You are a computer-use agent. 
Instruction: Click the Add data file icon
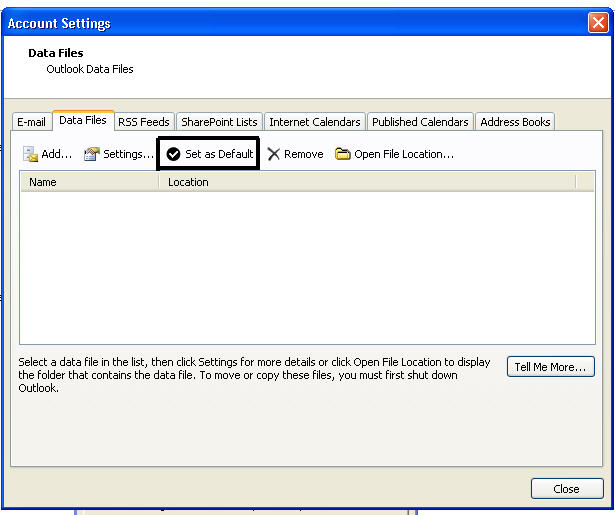(x=30, y=155)
